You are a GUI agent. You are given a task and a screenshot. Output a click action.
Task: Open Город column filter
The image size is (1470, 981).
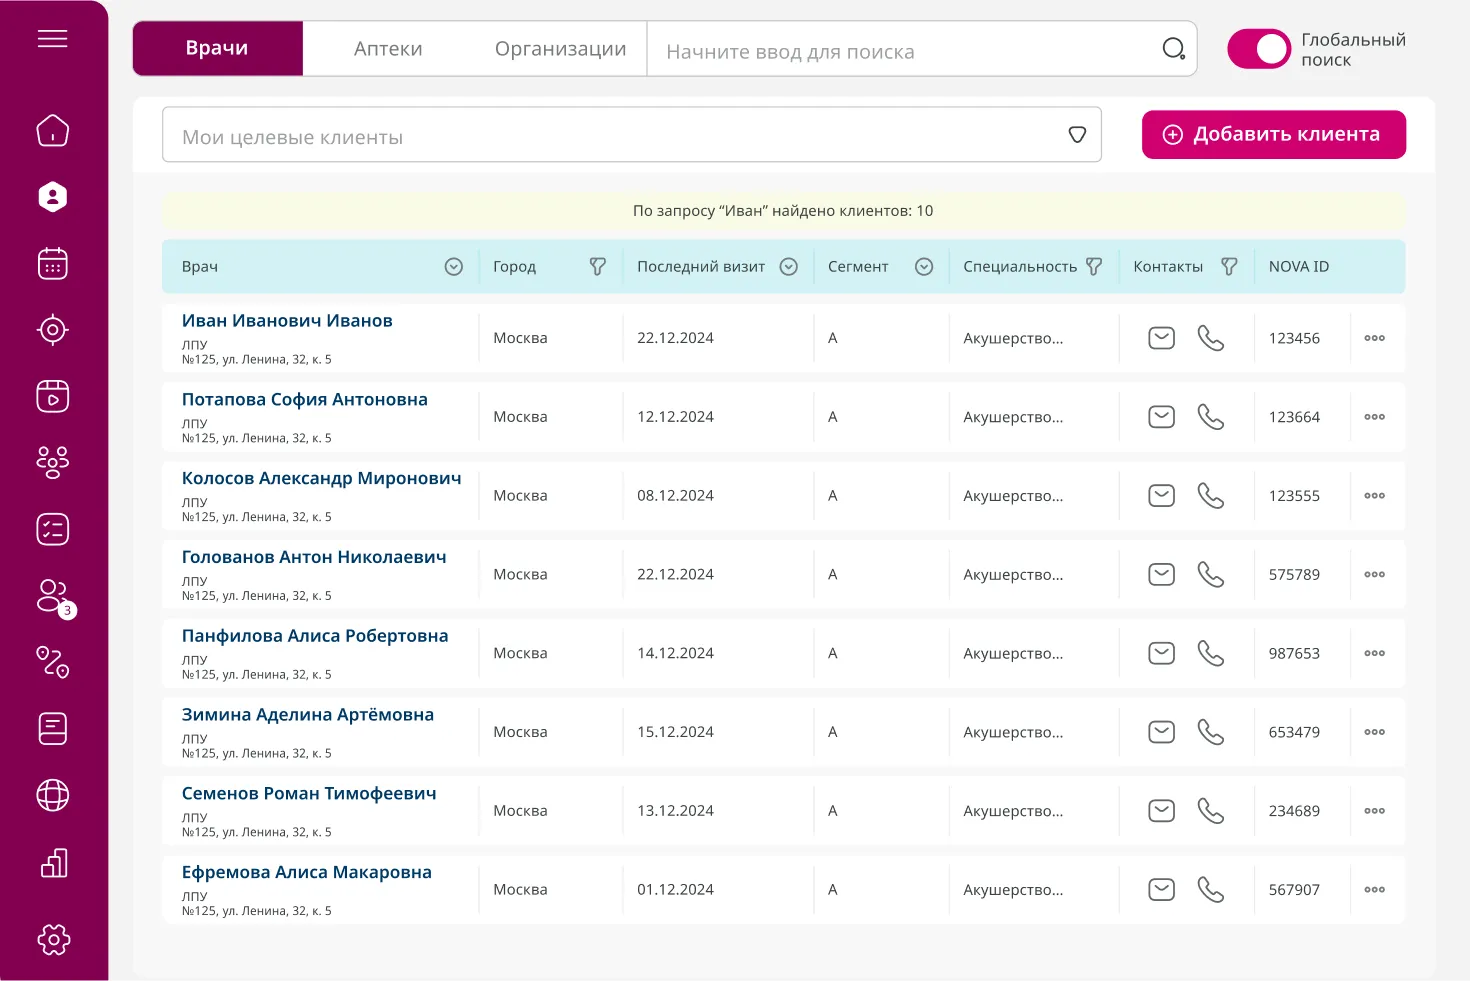tap(597, 267)
